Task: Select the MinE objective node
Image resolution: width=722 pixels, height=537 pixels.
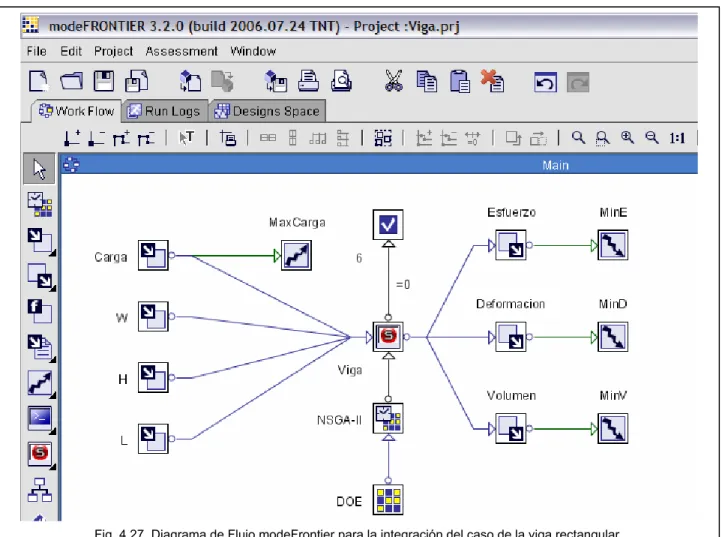Action: tap(613, 245)
